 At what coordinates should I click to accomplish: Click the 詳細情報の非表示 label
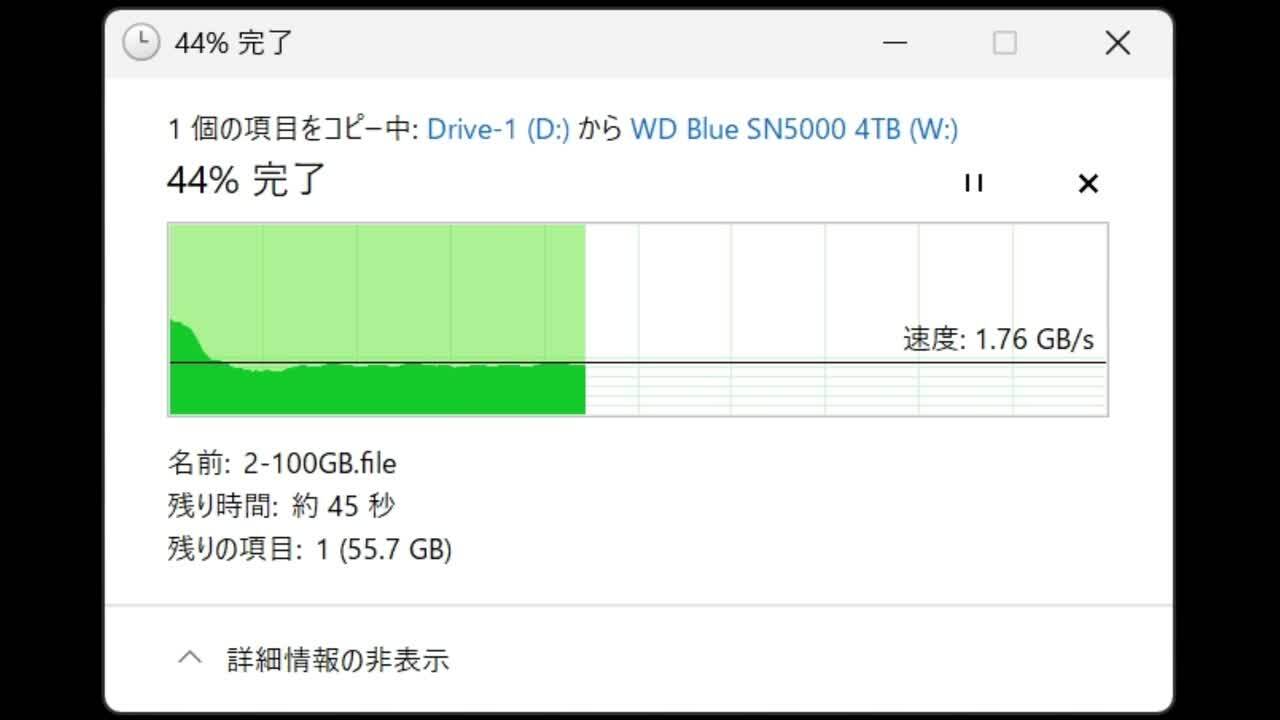pos(338,660)
